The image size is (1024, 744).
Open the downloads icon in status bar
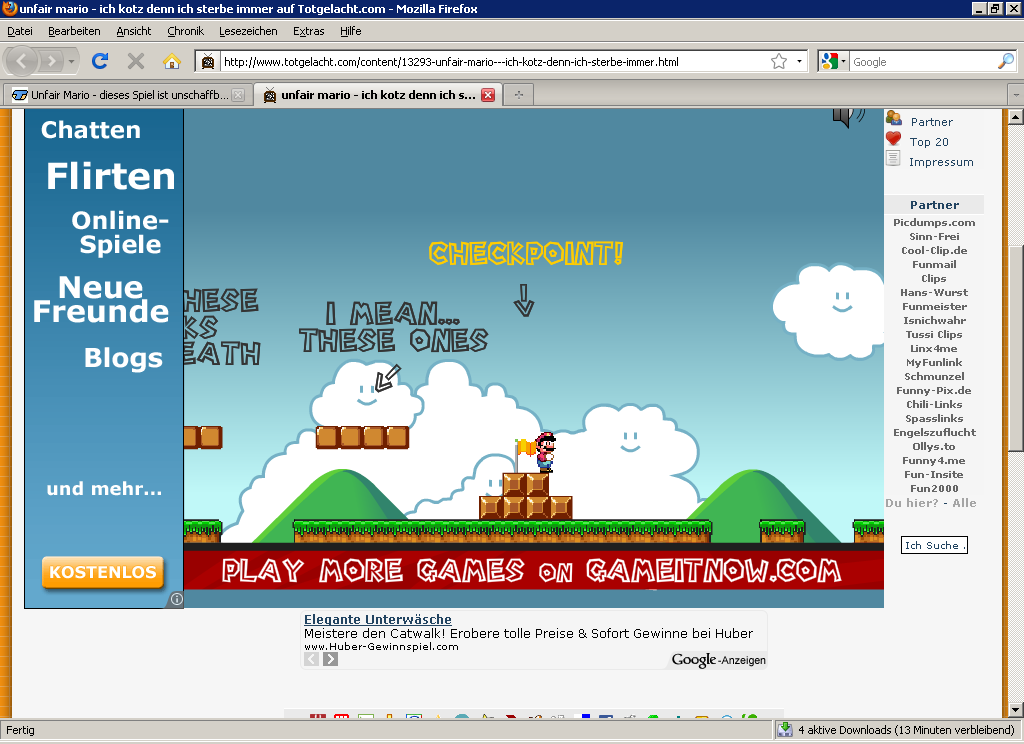(x=785, y=730)
